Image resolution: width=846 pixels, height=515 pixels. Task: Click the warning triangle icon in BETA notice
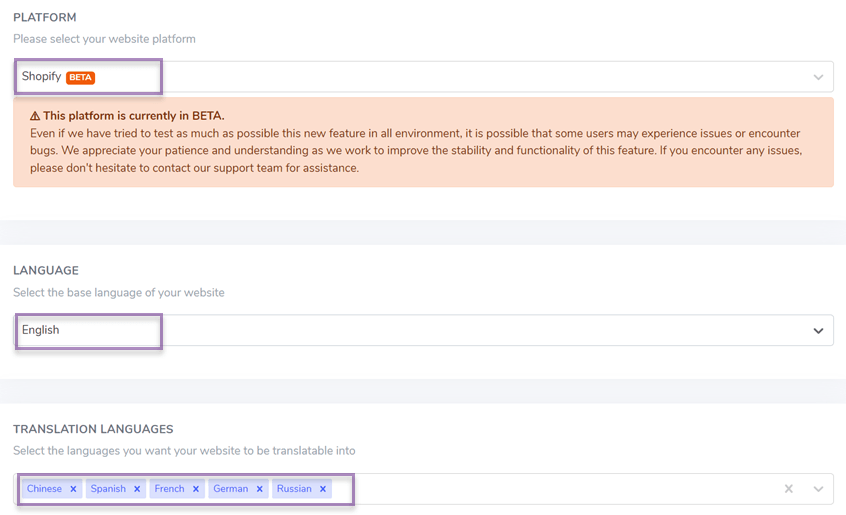35,116
